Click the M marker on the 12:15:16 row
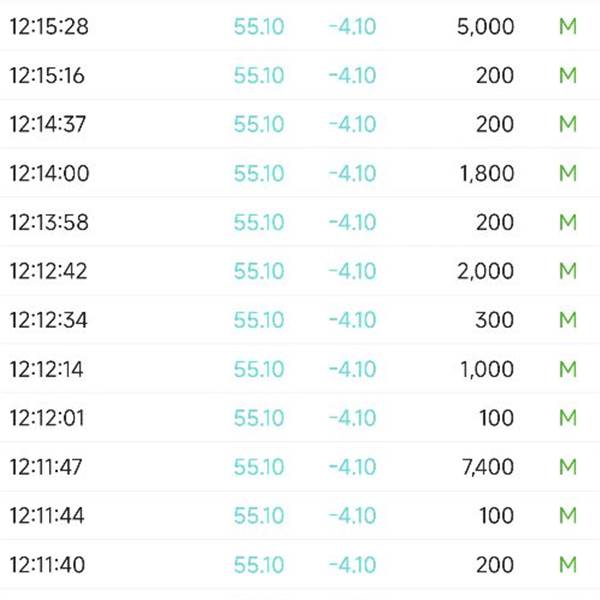The image size is (600, 600). pyautogui.click(x=568, y=76)
